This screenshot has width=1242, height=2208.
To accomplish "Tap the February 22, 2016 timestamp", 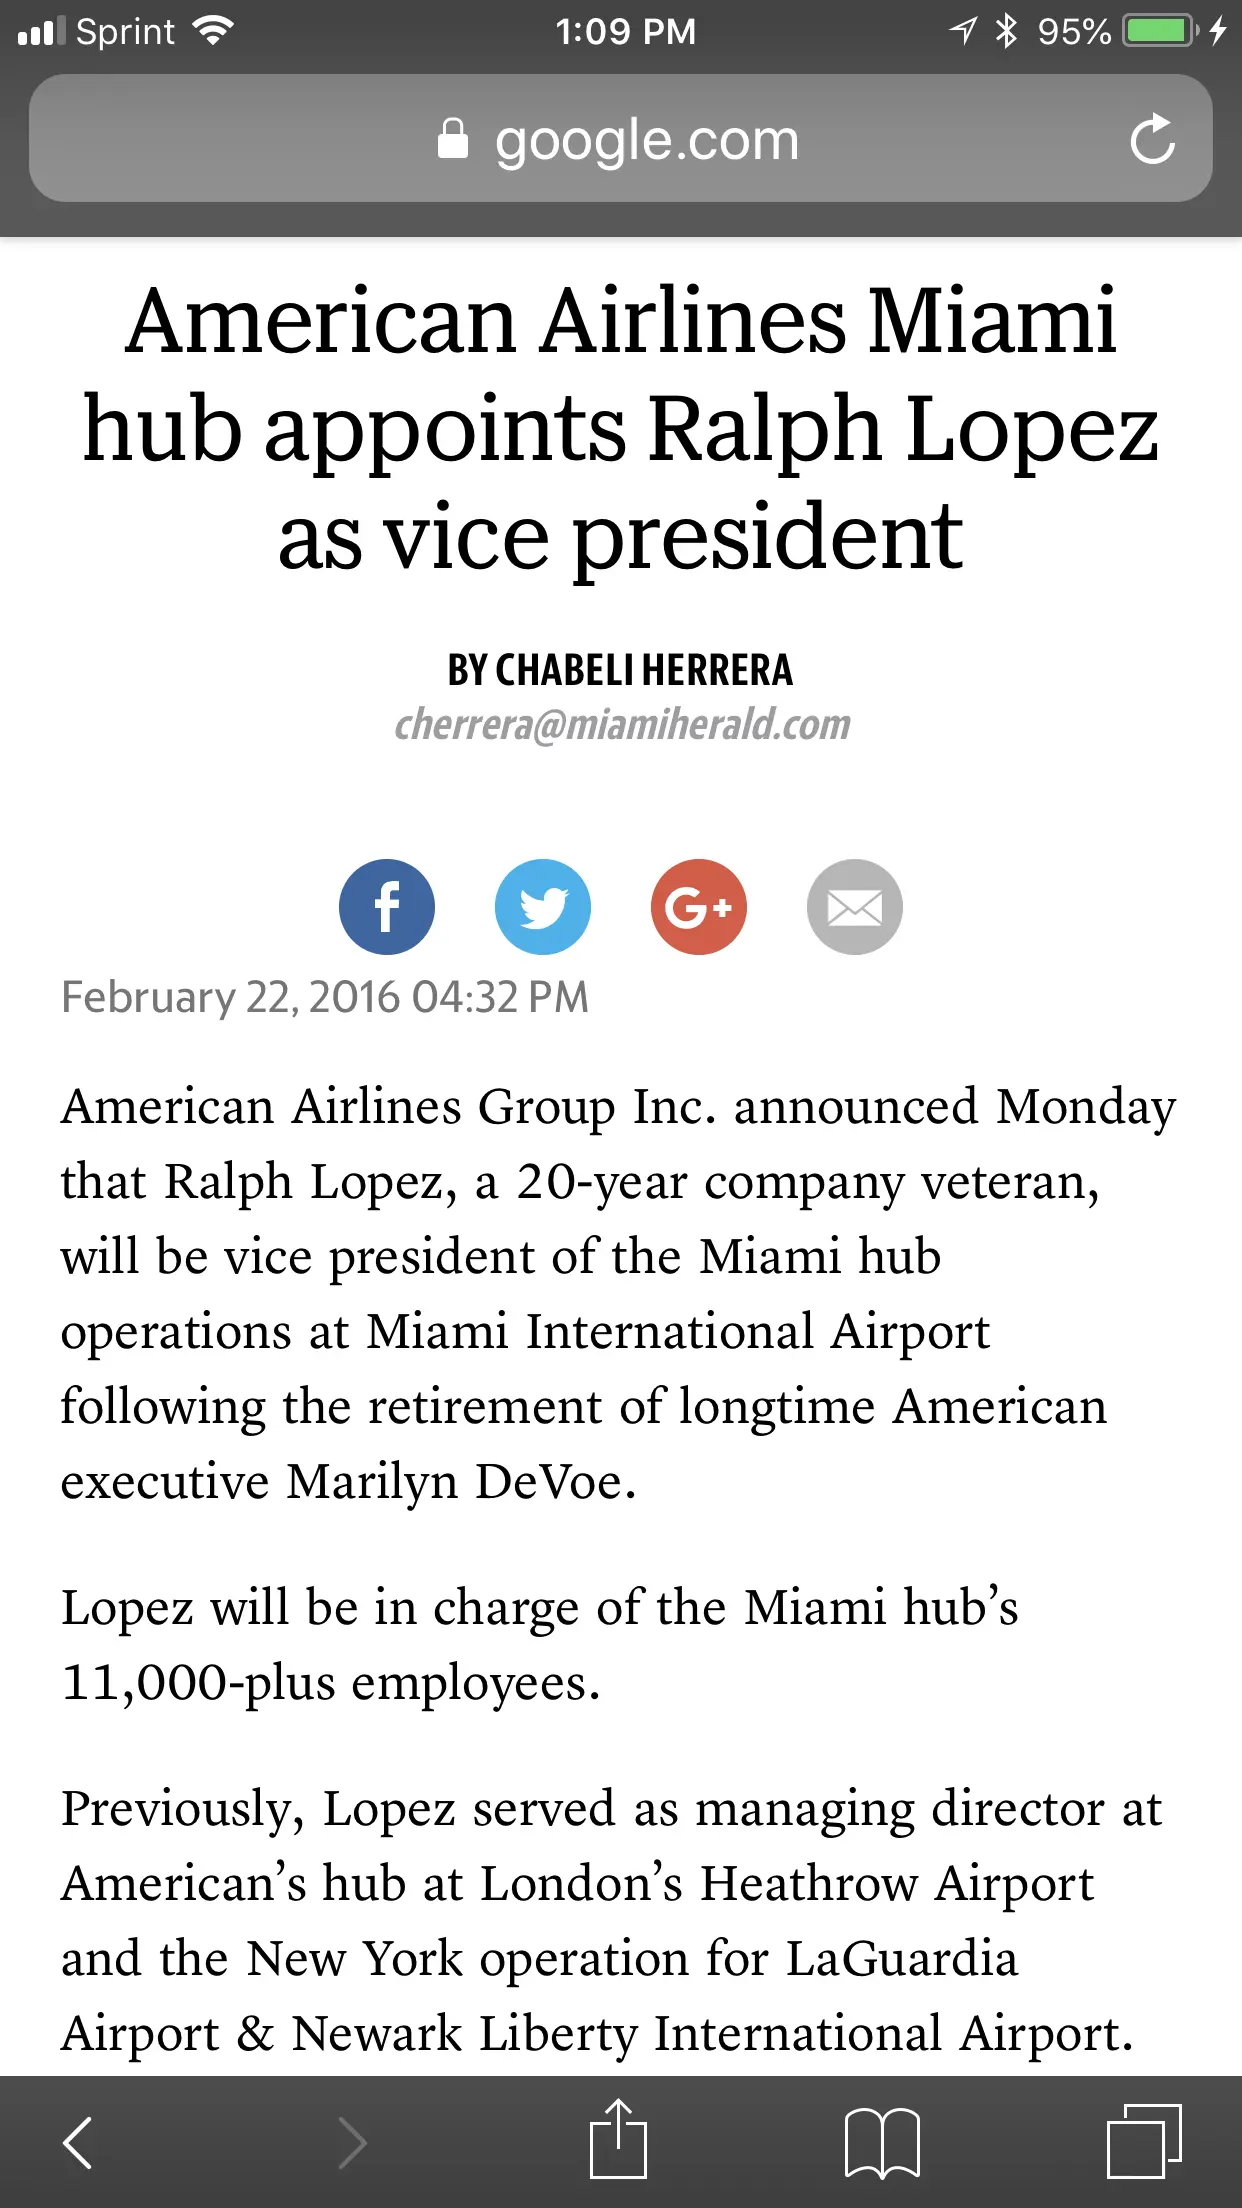I will click(x=325, y=997).
